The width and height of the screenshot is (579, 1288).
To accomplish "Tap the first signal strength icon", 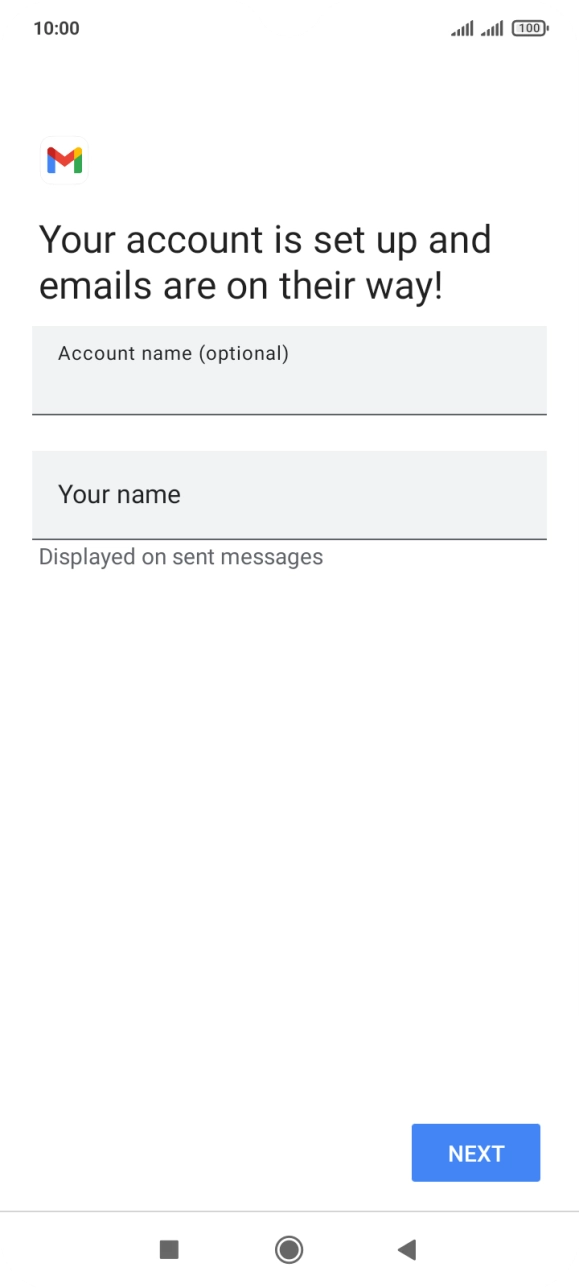I will click(462, 27).
